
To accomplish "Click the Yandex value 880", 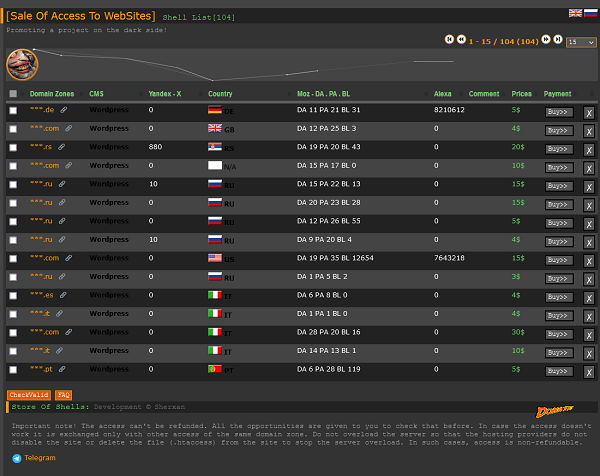I will tap(155, 147).
